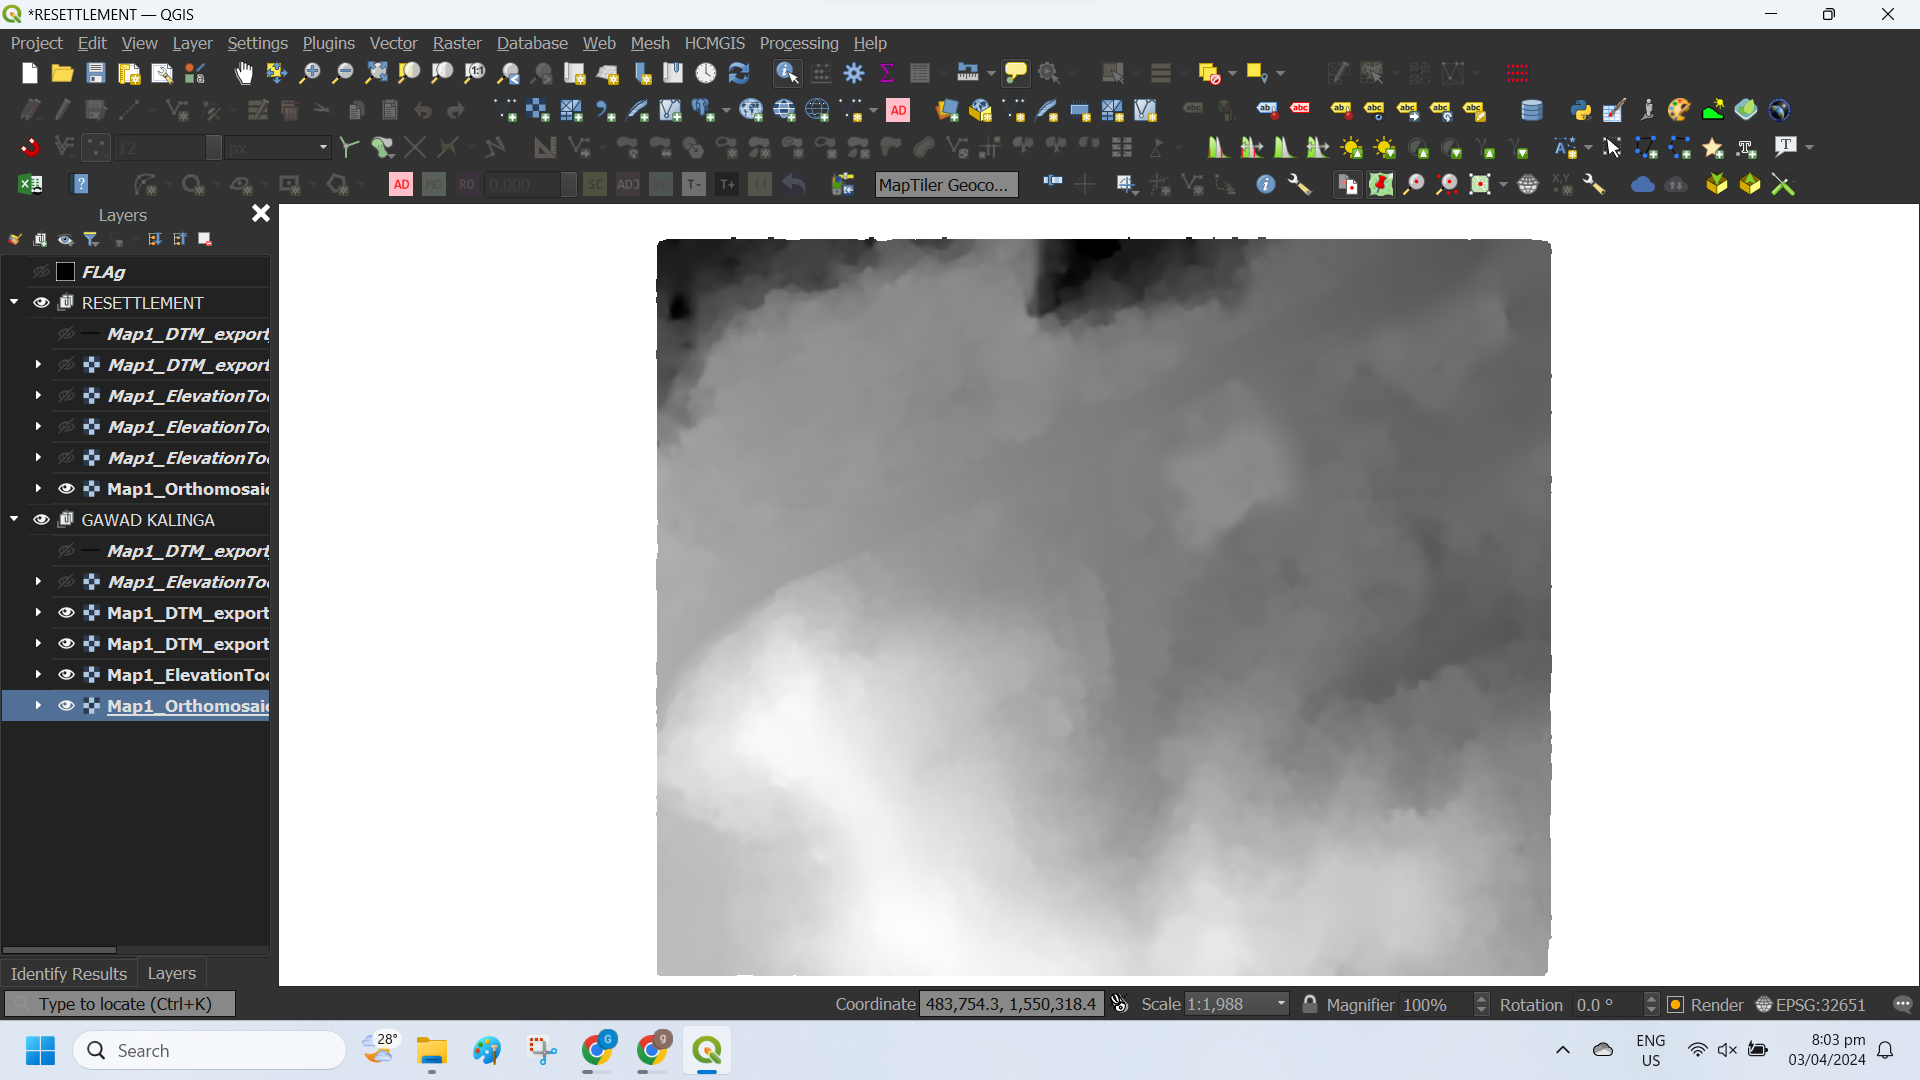
Task: Switch to the Identify Results tab
Action: 68,974
